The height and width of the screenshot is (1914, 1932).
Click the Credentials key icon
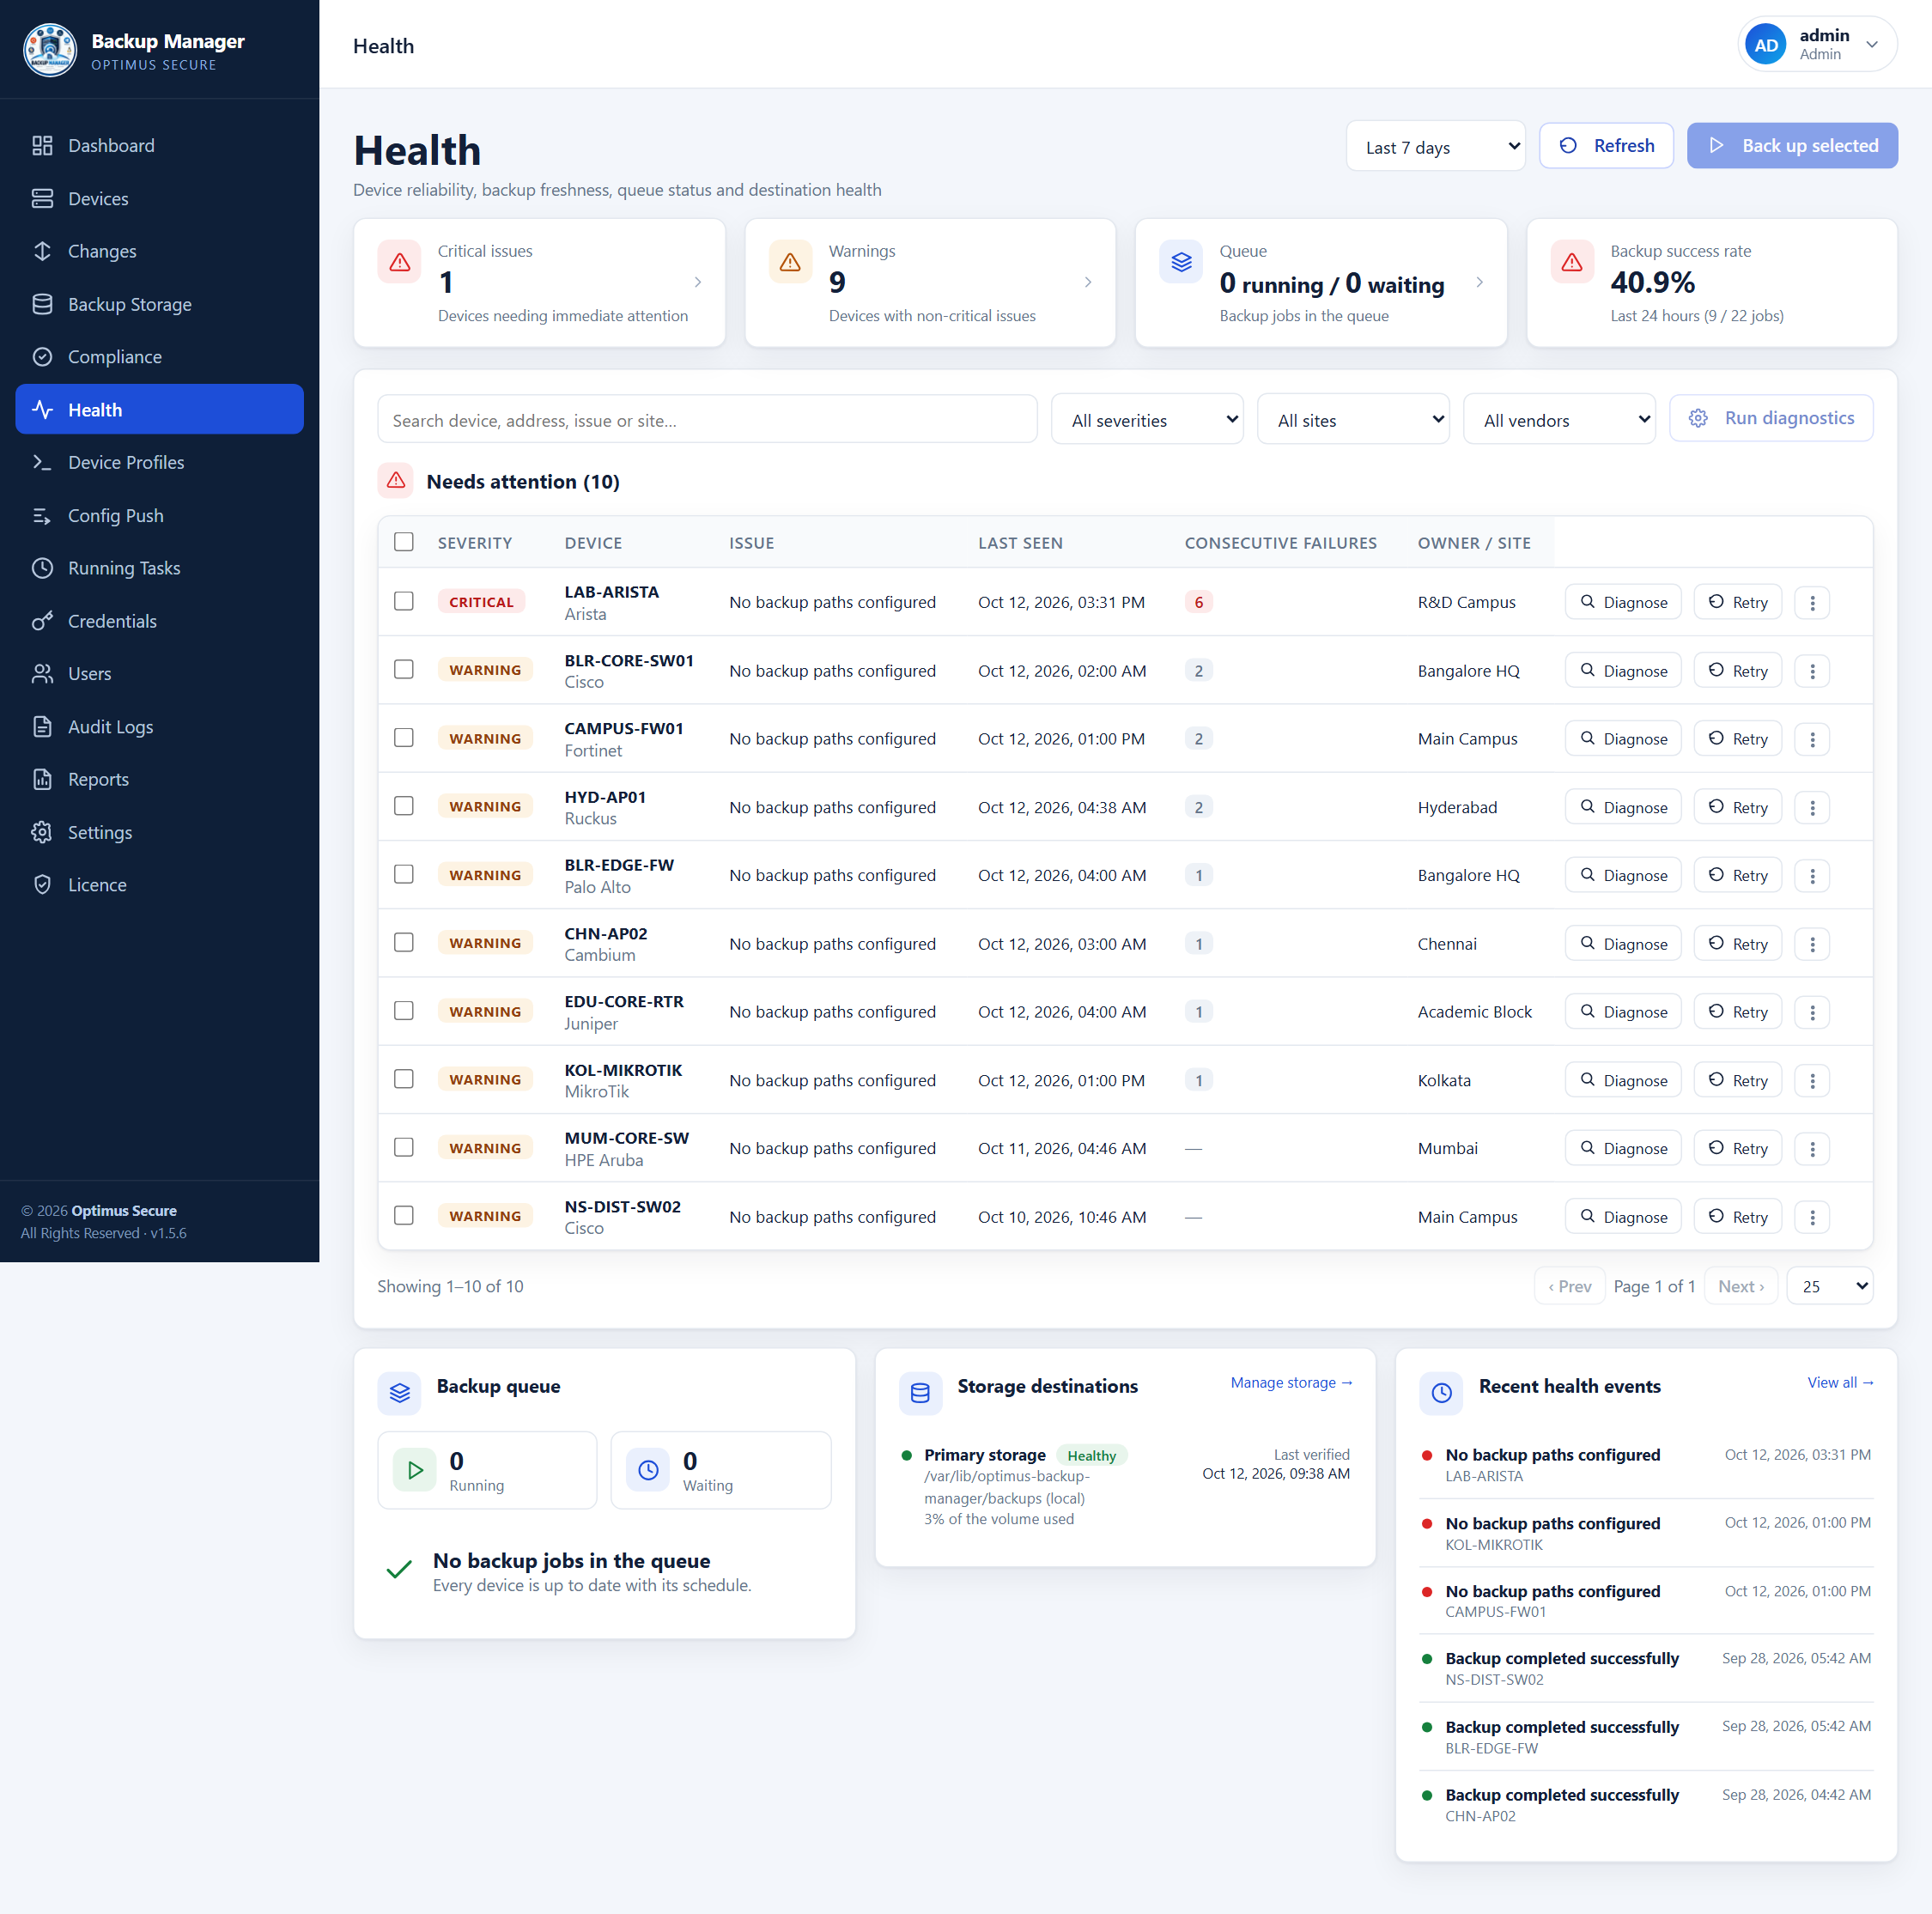tap(42, 621)
